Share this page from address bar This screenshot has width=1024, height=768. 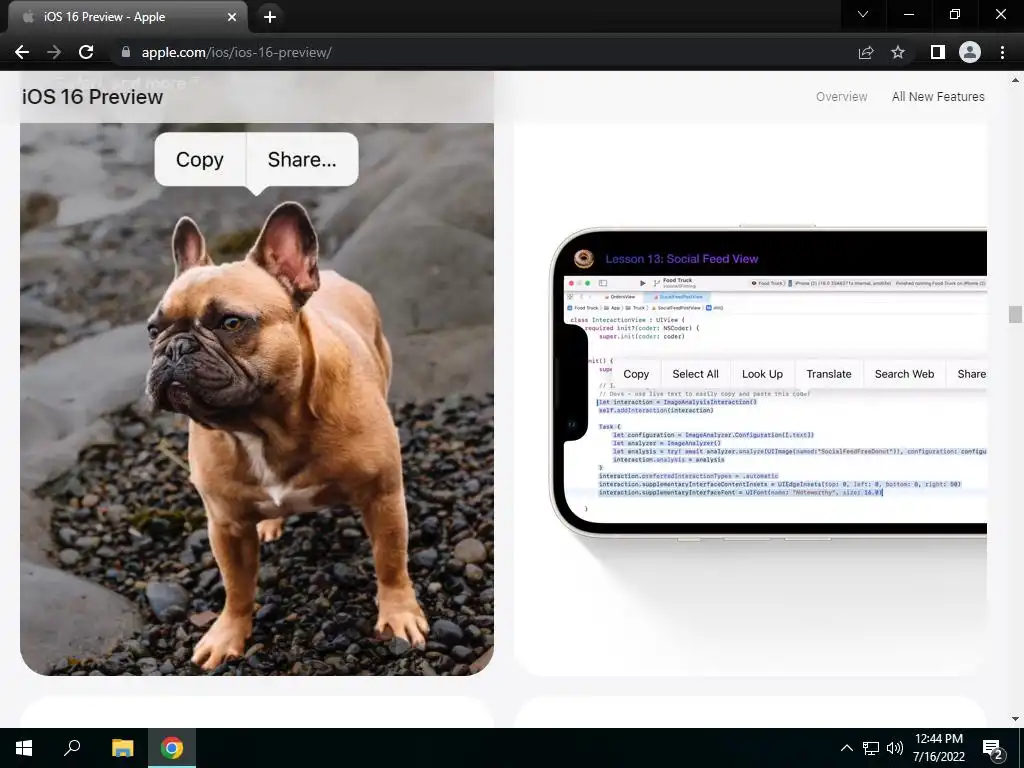866,52
